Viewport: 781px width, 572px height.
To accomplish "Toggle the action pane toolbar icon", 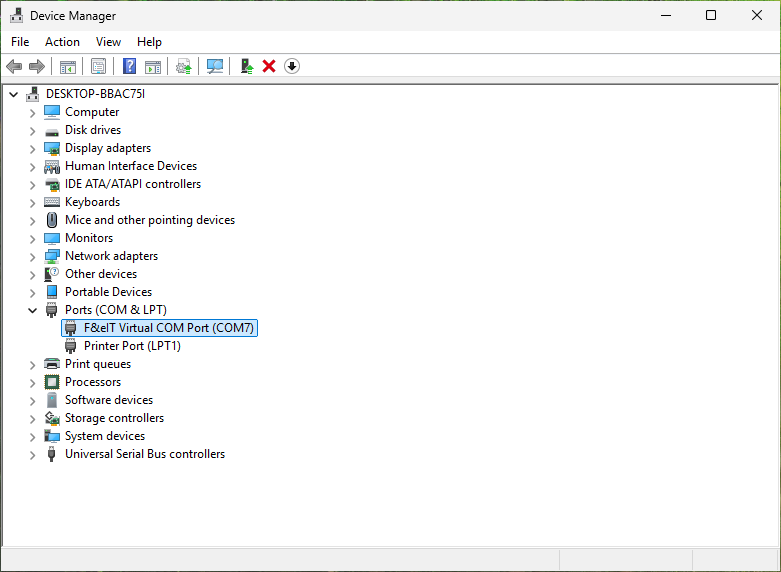I will (x=153, y=66).
